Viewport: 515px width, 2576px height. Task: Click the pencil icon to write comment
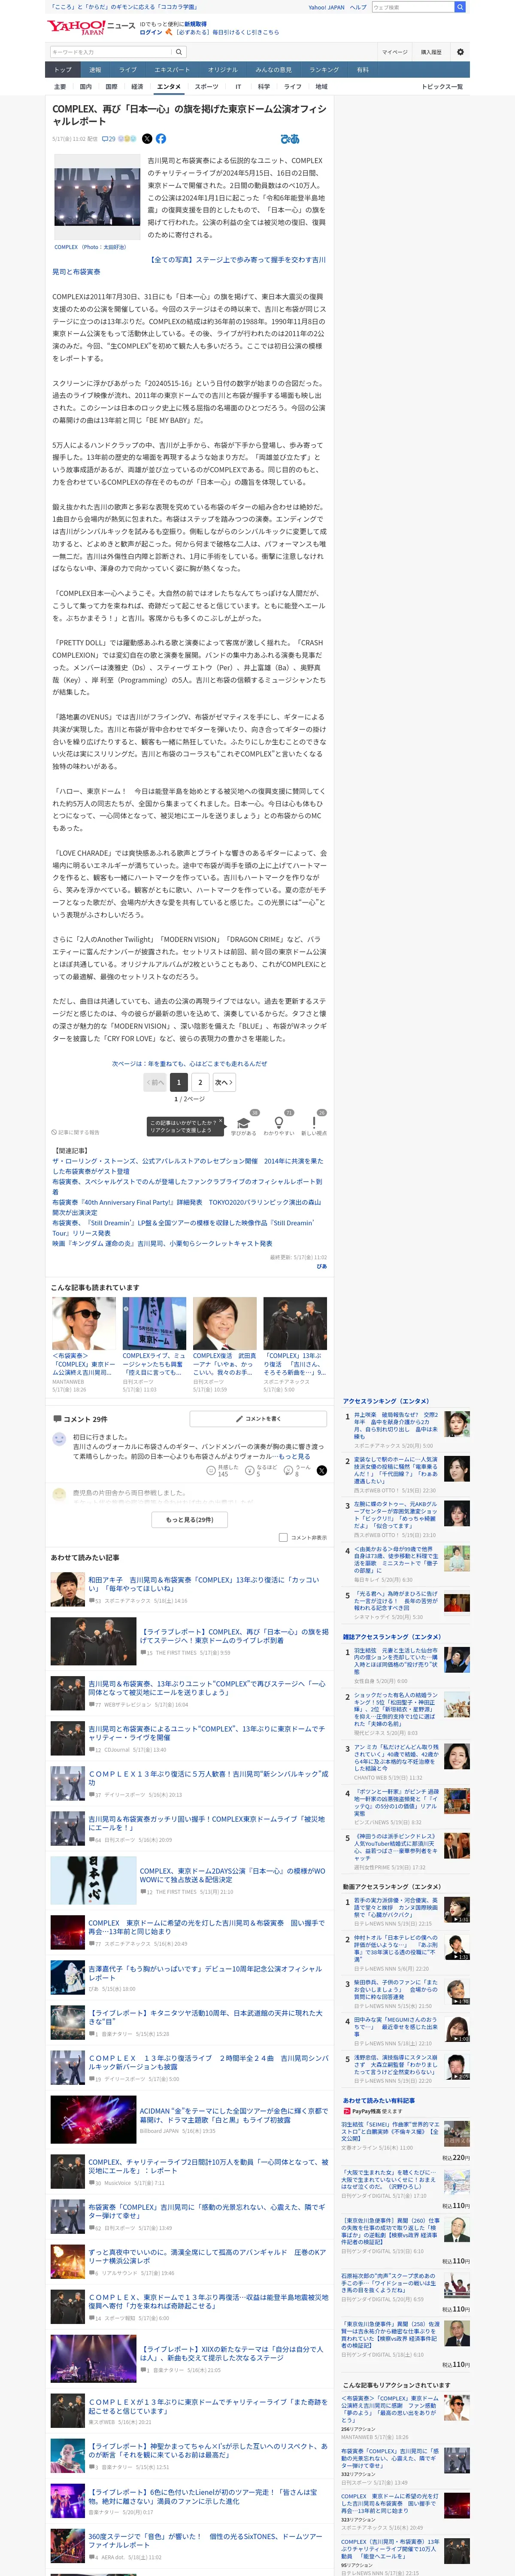tap(239, 1418)
